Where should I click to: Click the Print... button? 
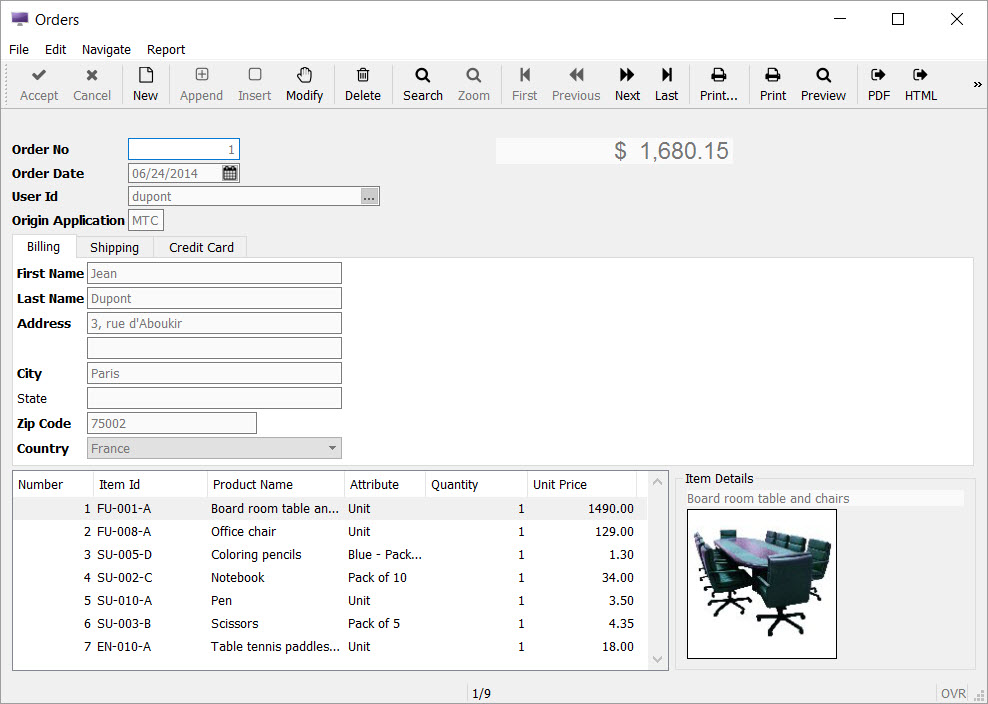(719, 84)
